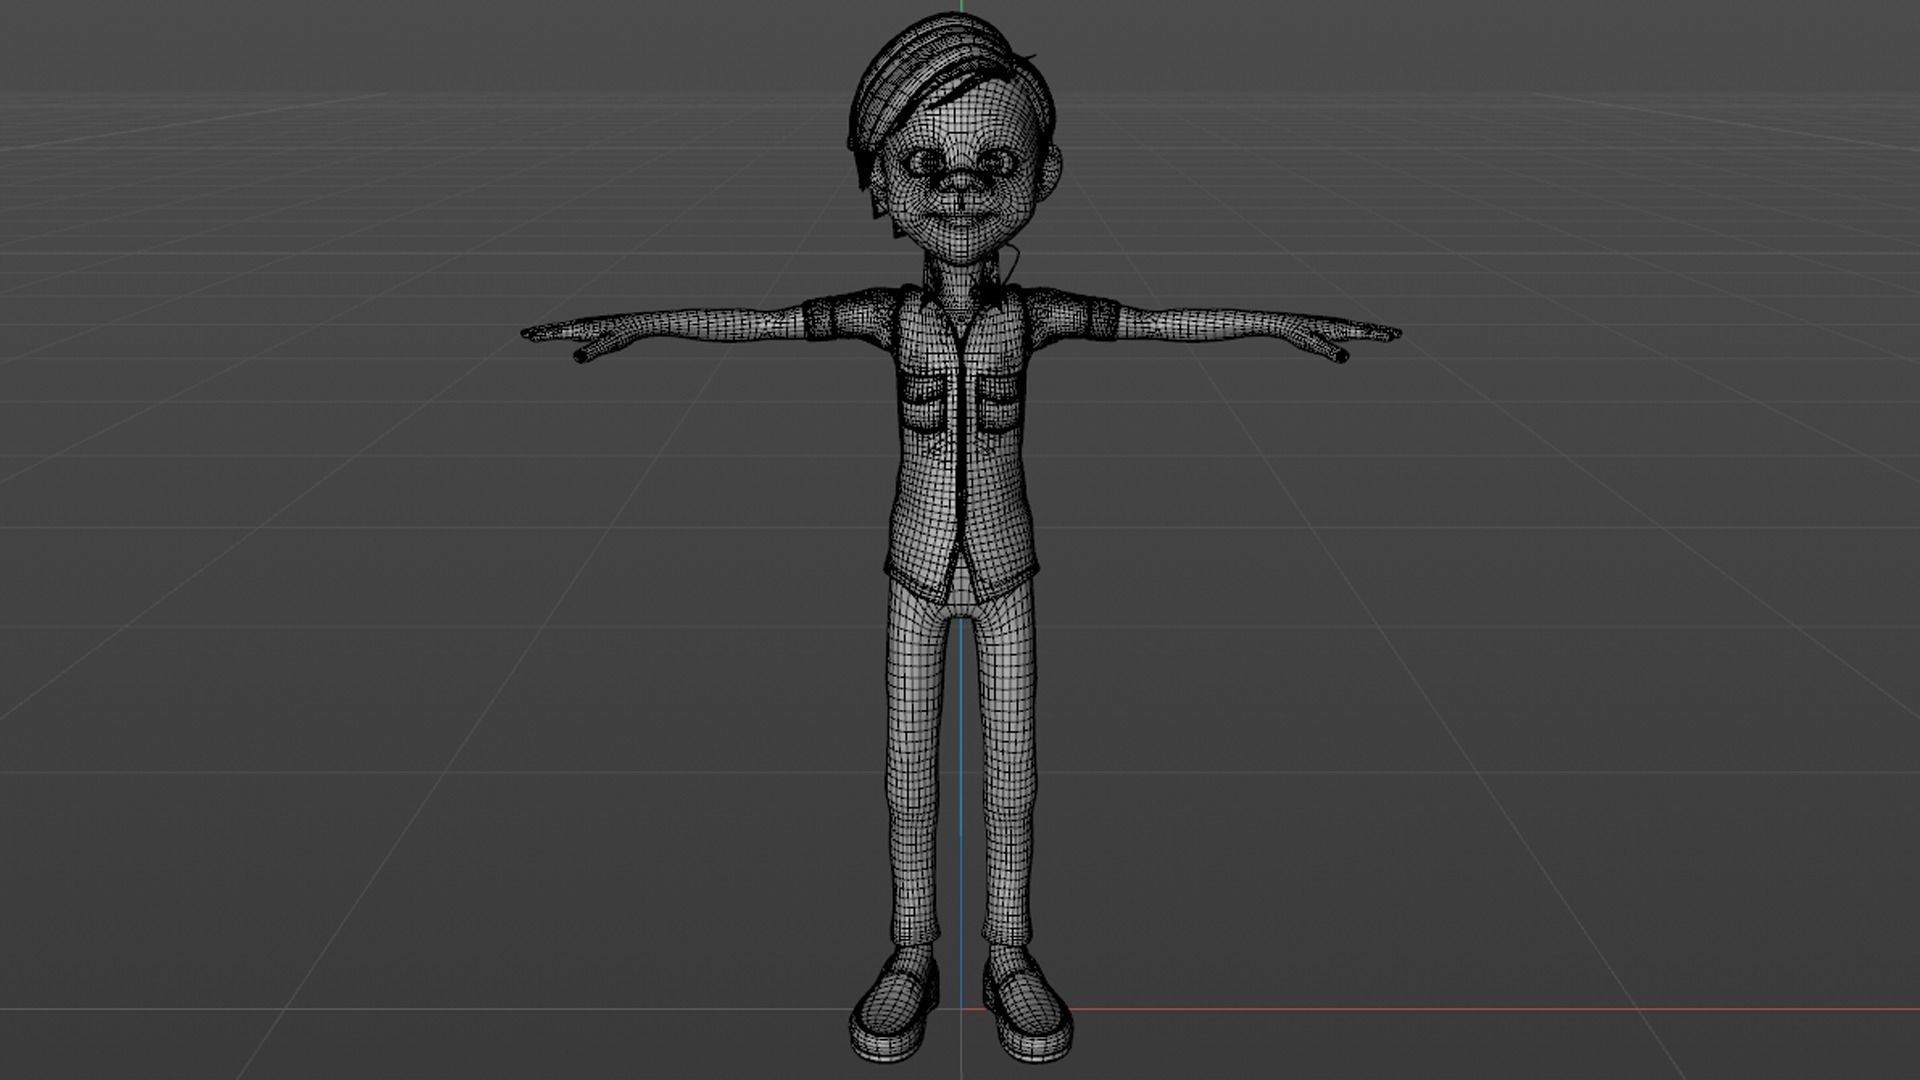
Task: Click the shoe on the viewer's left
Action: click(893, 1007)
